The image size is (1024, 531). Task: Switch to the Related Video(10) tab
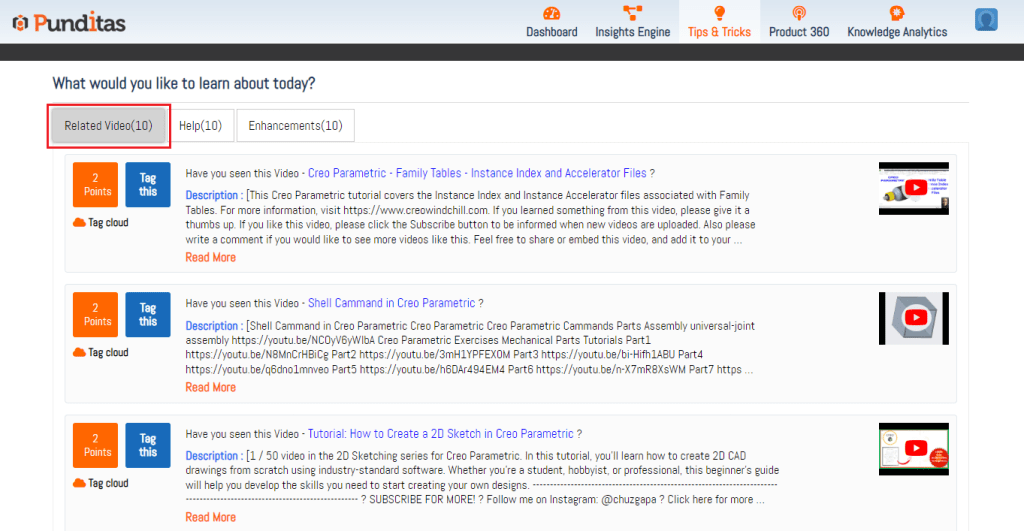pyautogui.click(x=108, y=126)
